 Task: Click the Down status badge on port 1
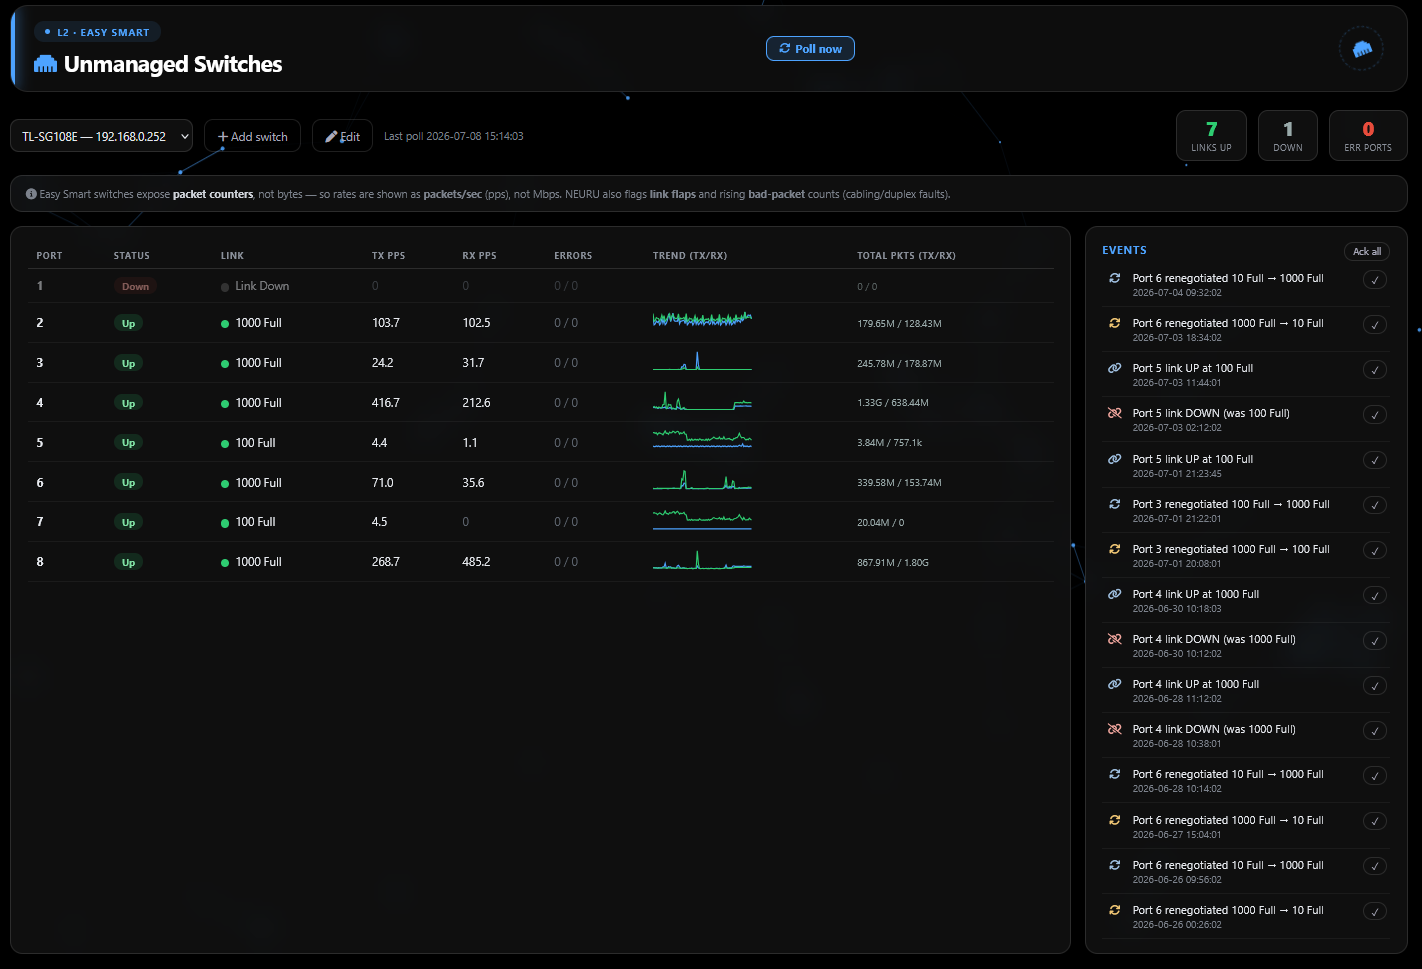[x=135, y=287]
